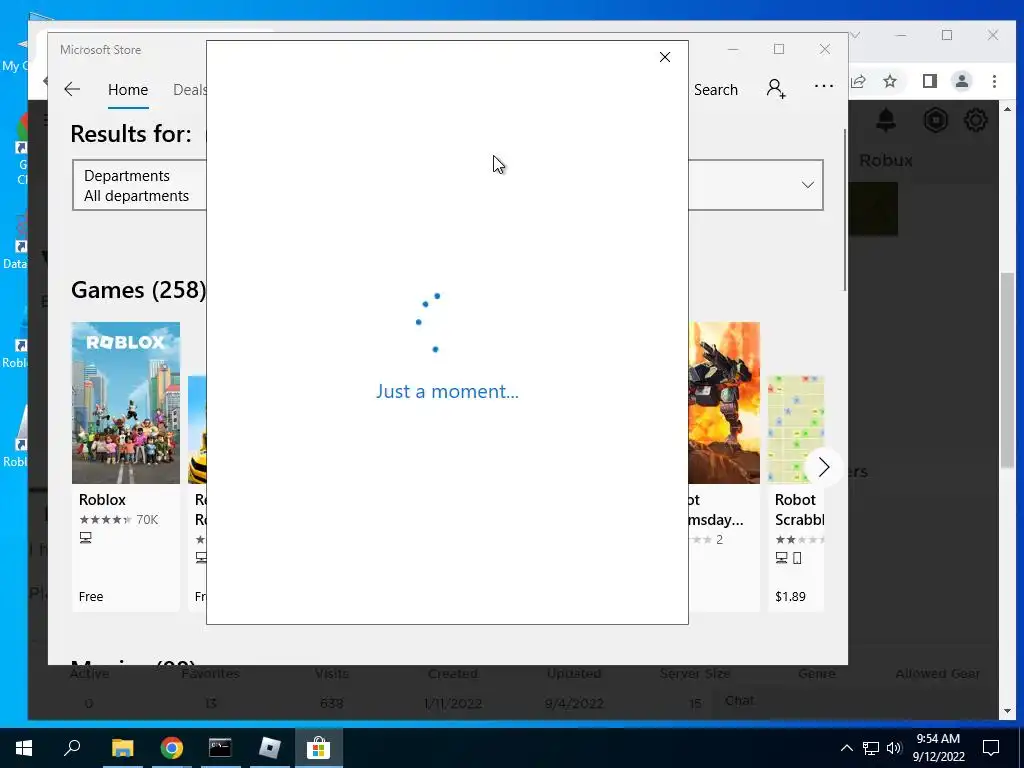Open Chrome profile avatar
Image resolution: width=1024 pixels, height=768 pixels.
coord(961,81)
